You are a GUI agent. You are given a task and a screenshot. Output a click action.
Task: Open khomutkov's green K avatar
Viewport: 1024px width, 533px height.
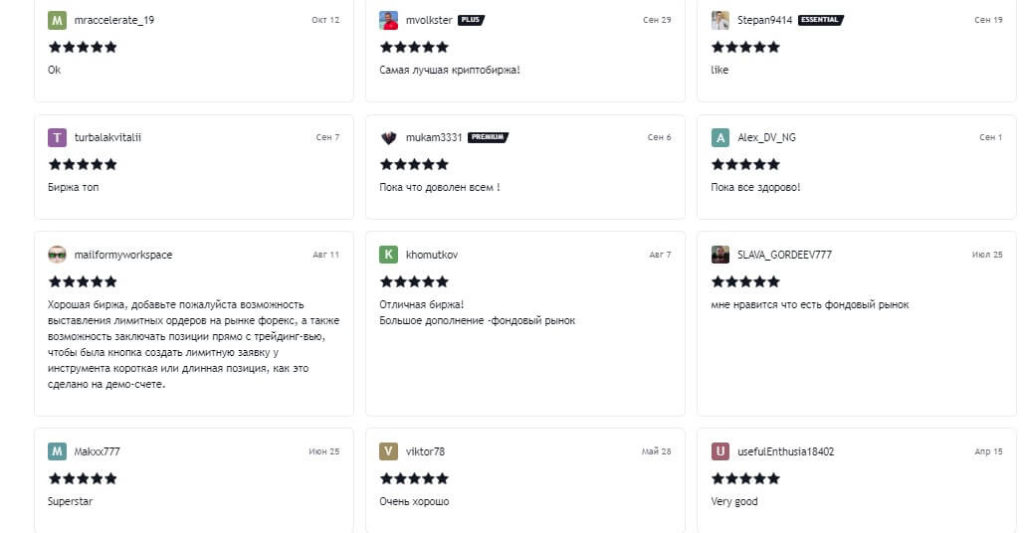click(389, 255)
